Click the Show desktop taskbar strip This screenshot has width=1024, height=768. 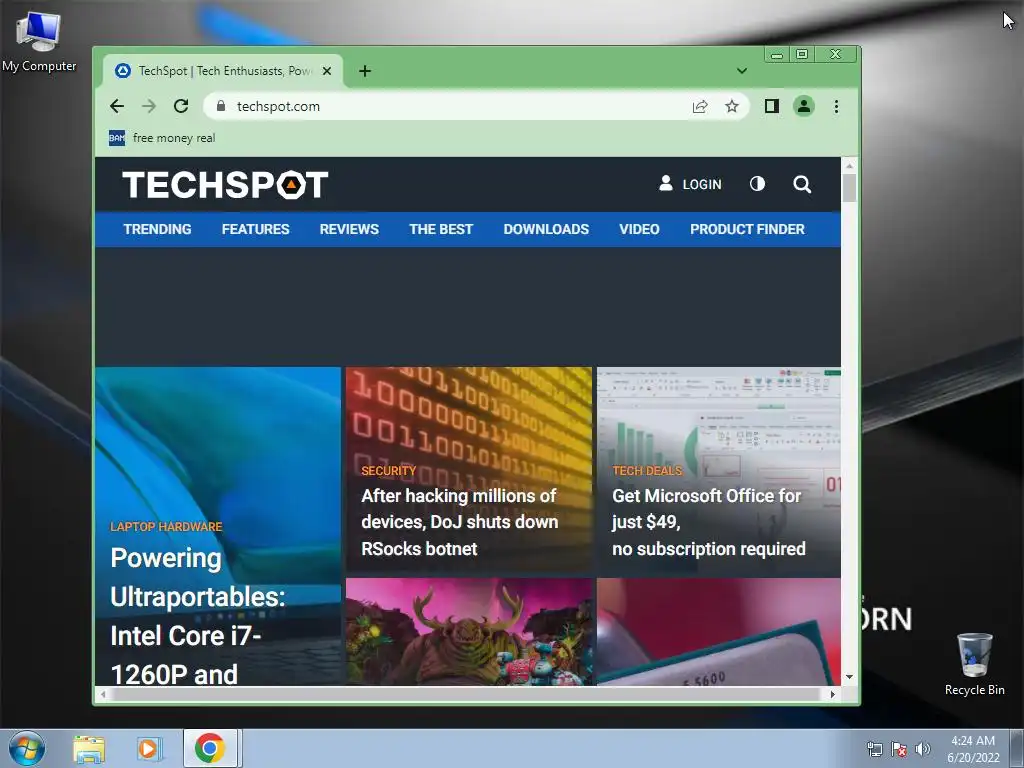click(x=1017, y=748)
